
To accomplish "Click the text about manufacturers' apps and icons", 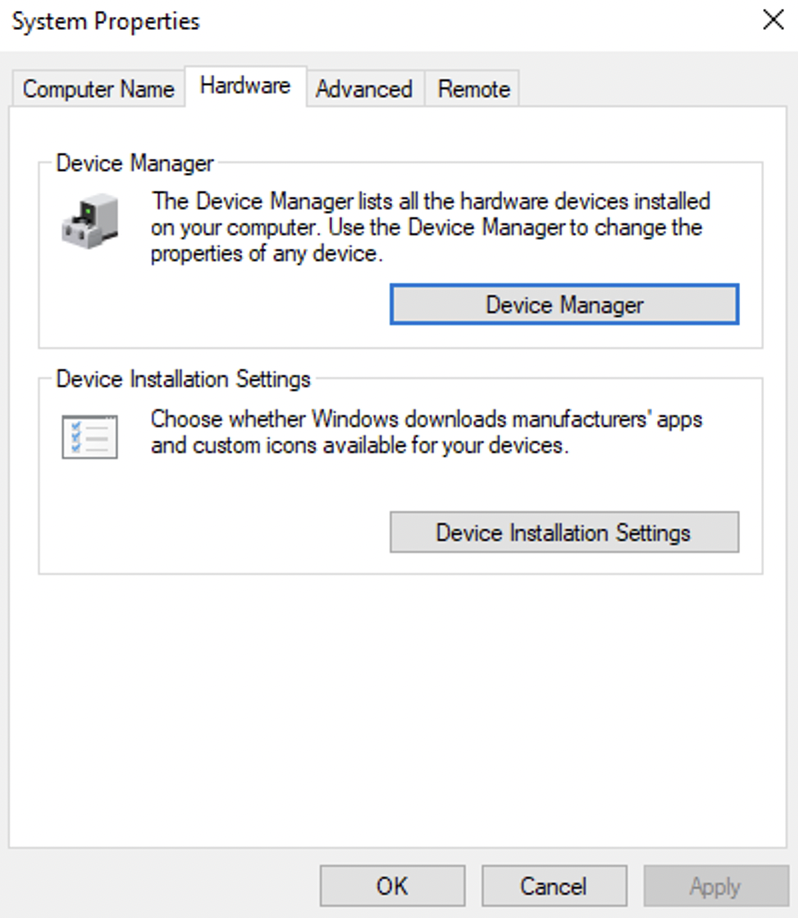I will click(426, 432).
